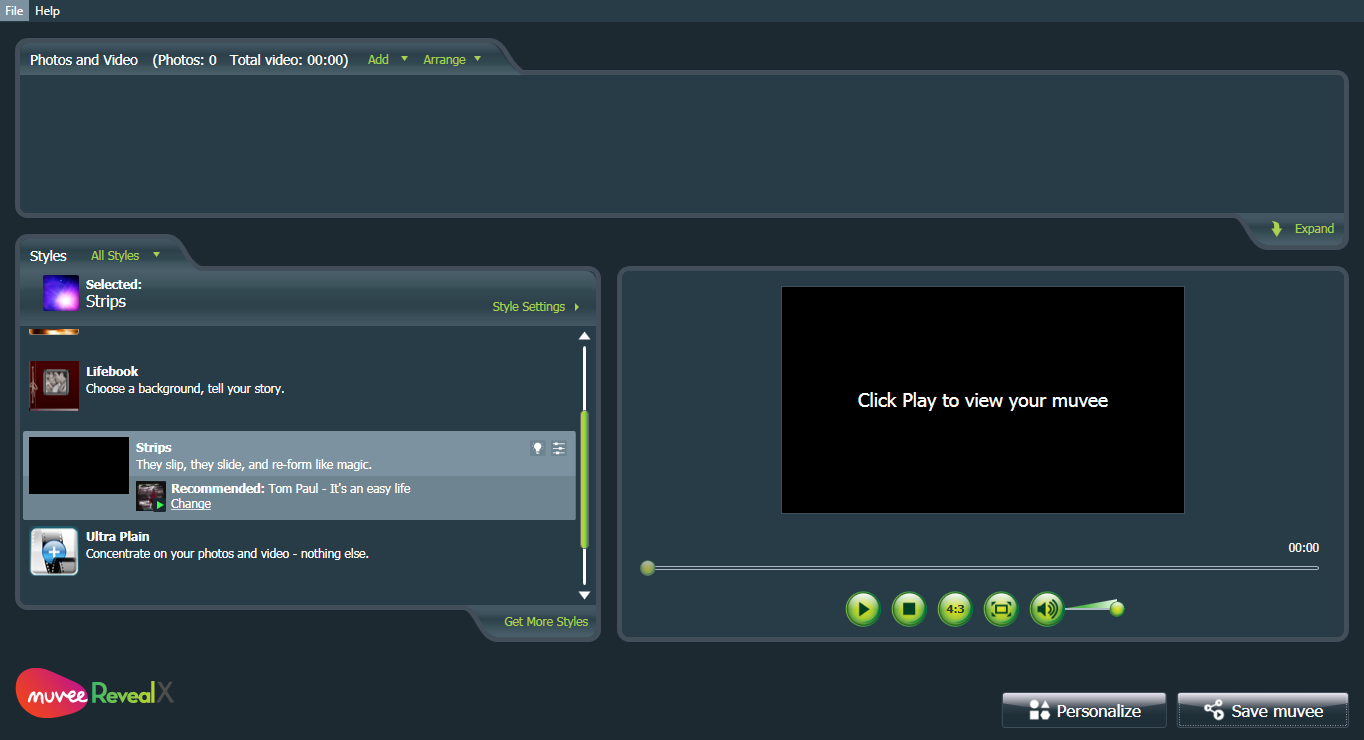Click the styles list scroll down arrow

(x=585, y=595)
